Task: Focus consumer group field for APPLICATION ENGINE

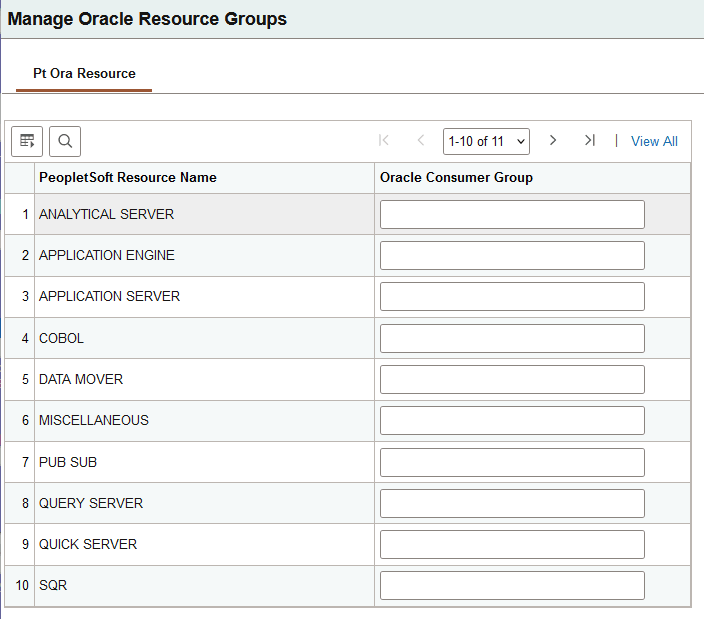Action: [x=512, y=255]
